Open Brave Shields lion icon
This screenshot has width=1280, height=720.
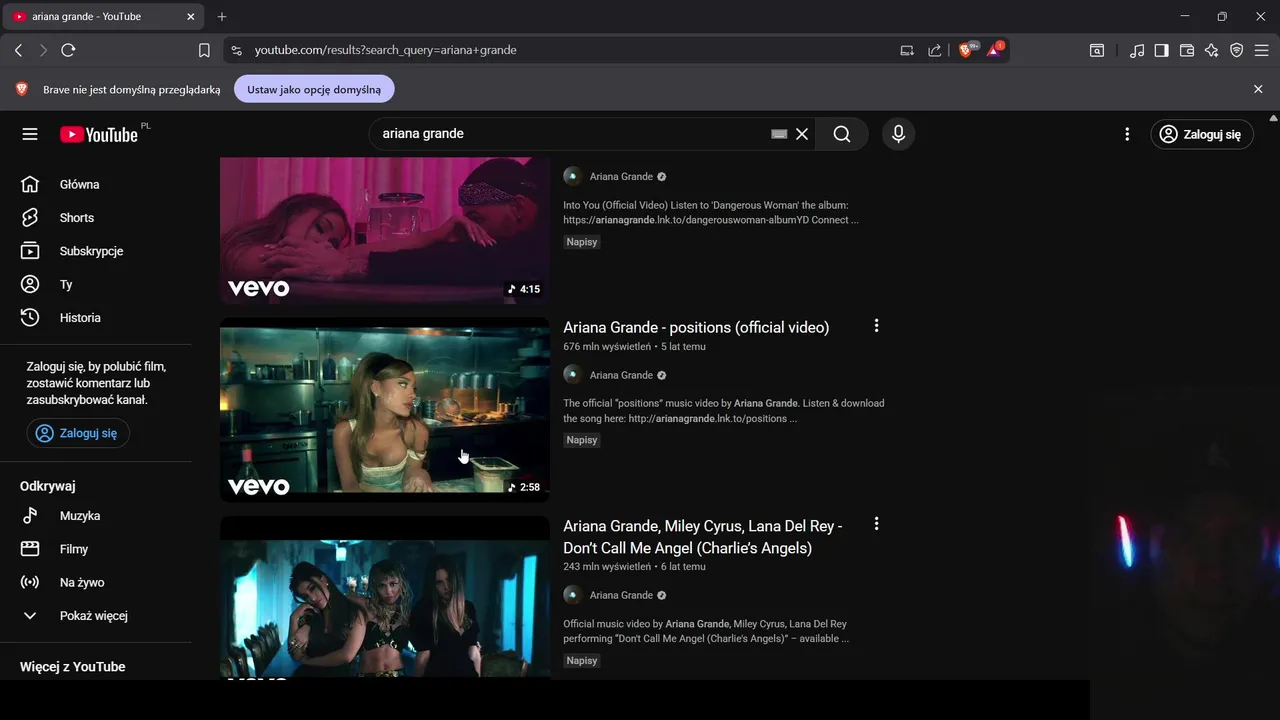point(967,49)
